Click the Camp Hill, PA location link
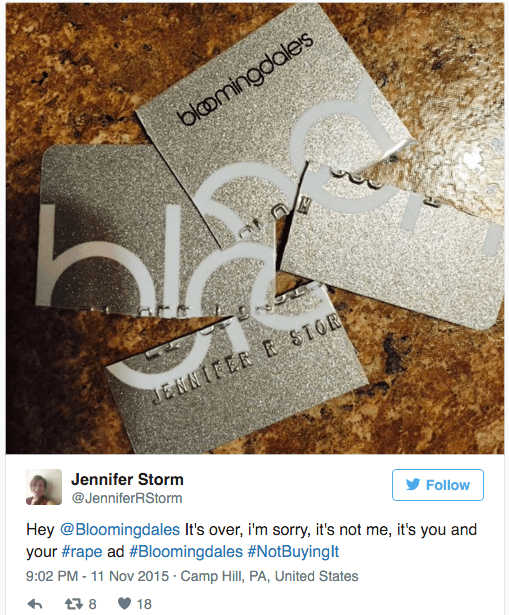The width and height of the screenshot is (509, 615). (269, 576)
